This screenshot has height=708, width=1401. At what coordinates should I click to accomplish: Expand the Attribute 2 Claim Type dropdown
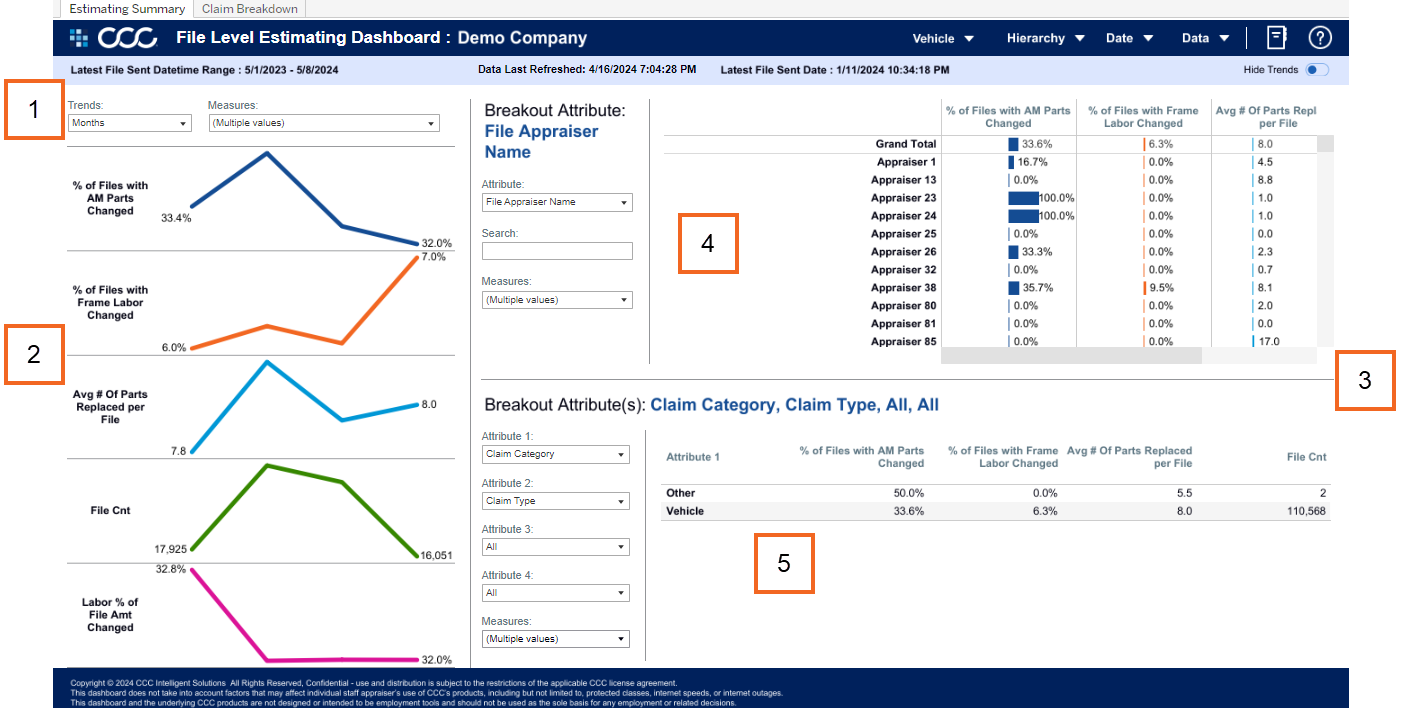pyautogui.click(x=555, y=501)
